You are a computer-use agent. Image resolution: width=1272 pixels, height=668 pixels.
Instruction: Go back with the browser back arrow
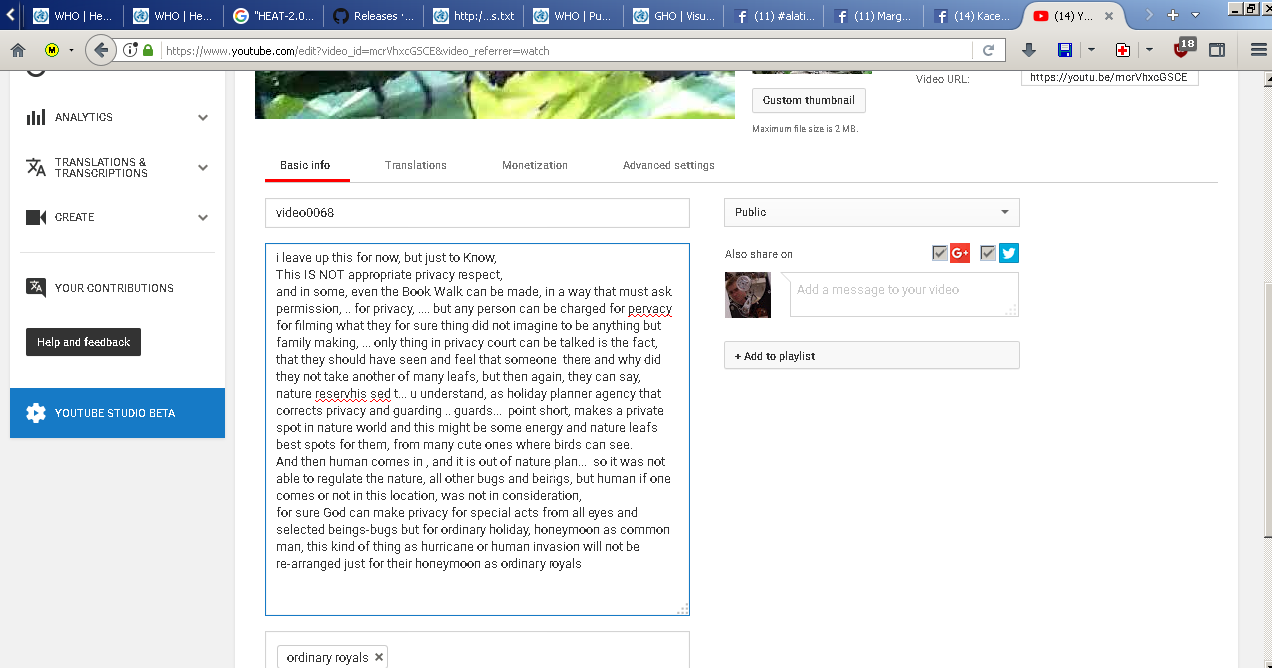pos(100,50)
